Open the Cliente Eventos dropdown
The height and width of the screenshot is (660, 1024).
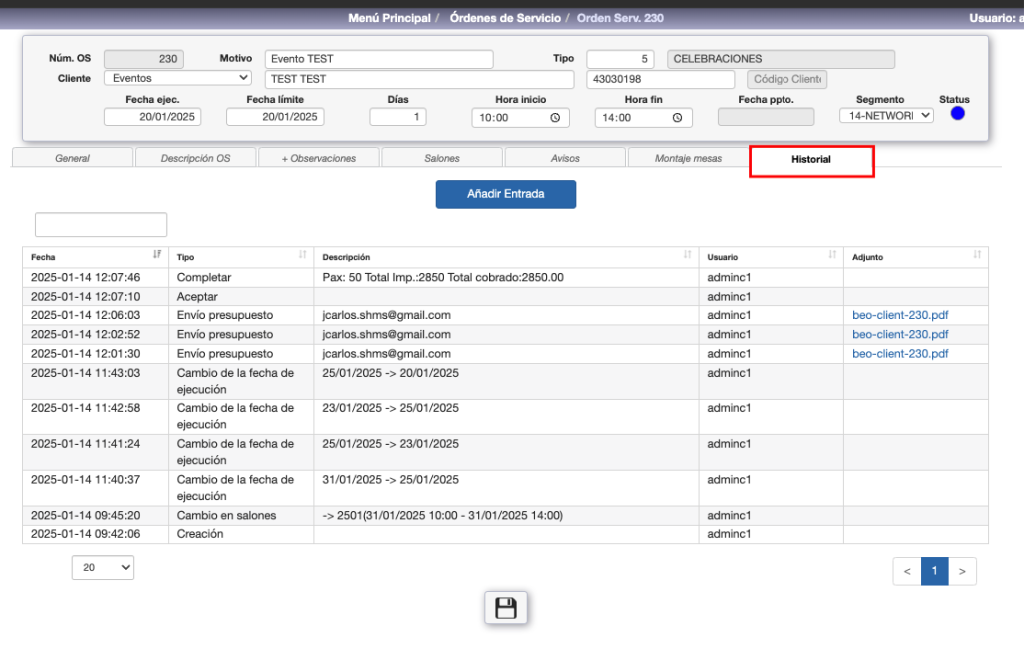coord(178,78)
